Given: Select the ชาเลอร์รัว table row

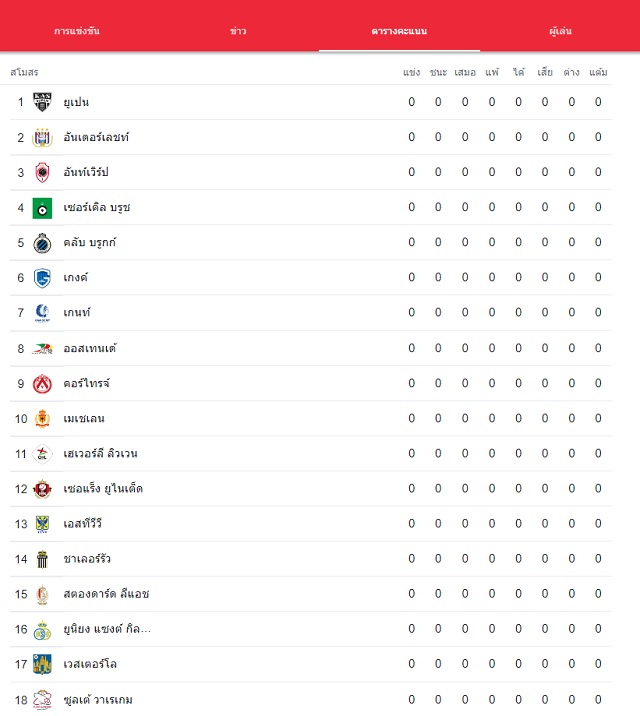Looking at the screenshot, I should click(311, 559).
